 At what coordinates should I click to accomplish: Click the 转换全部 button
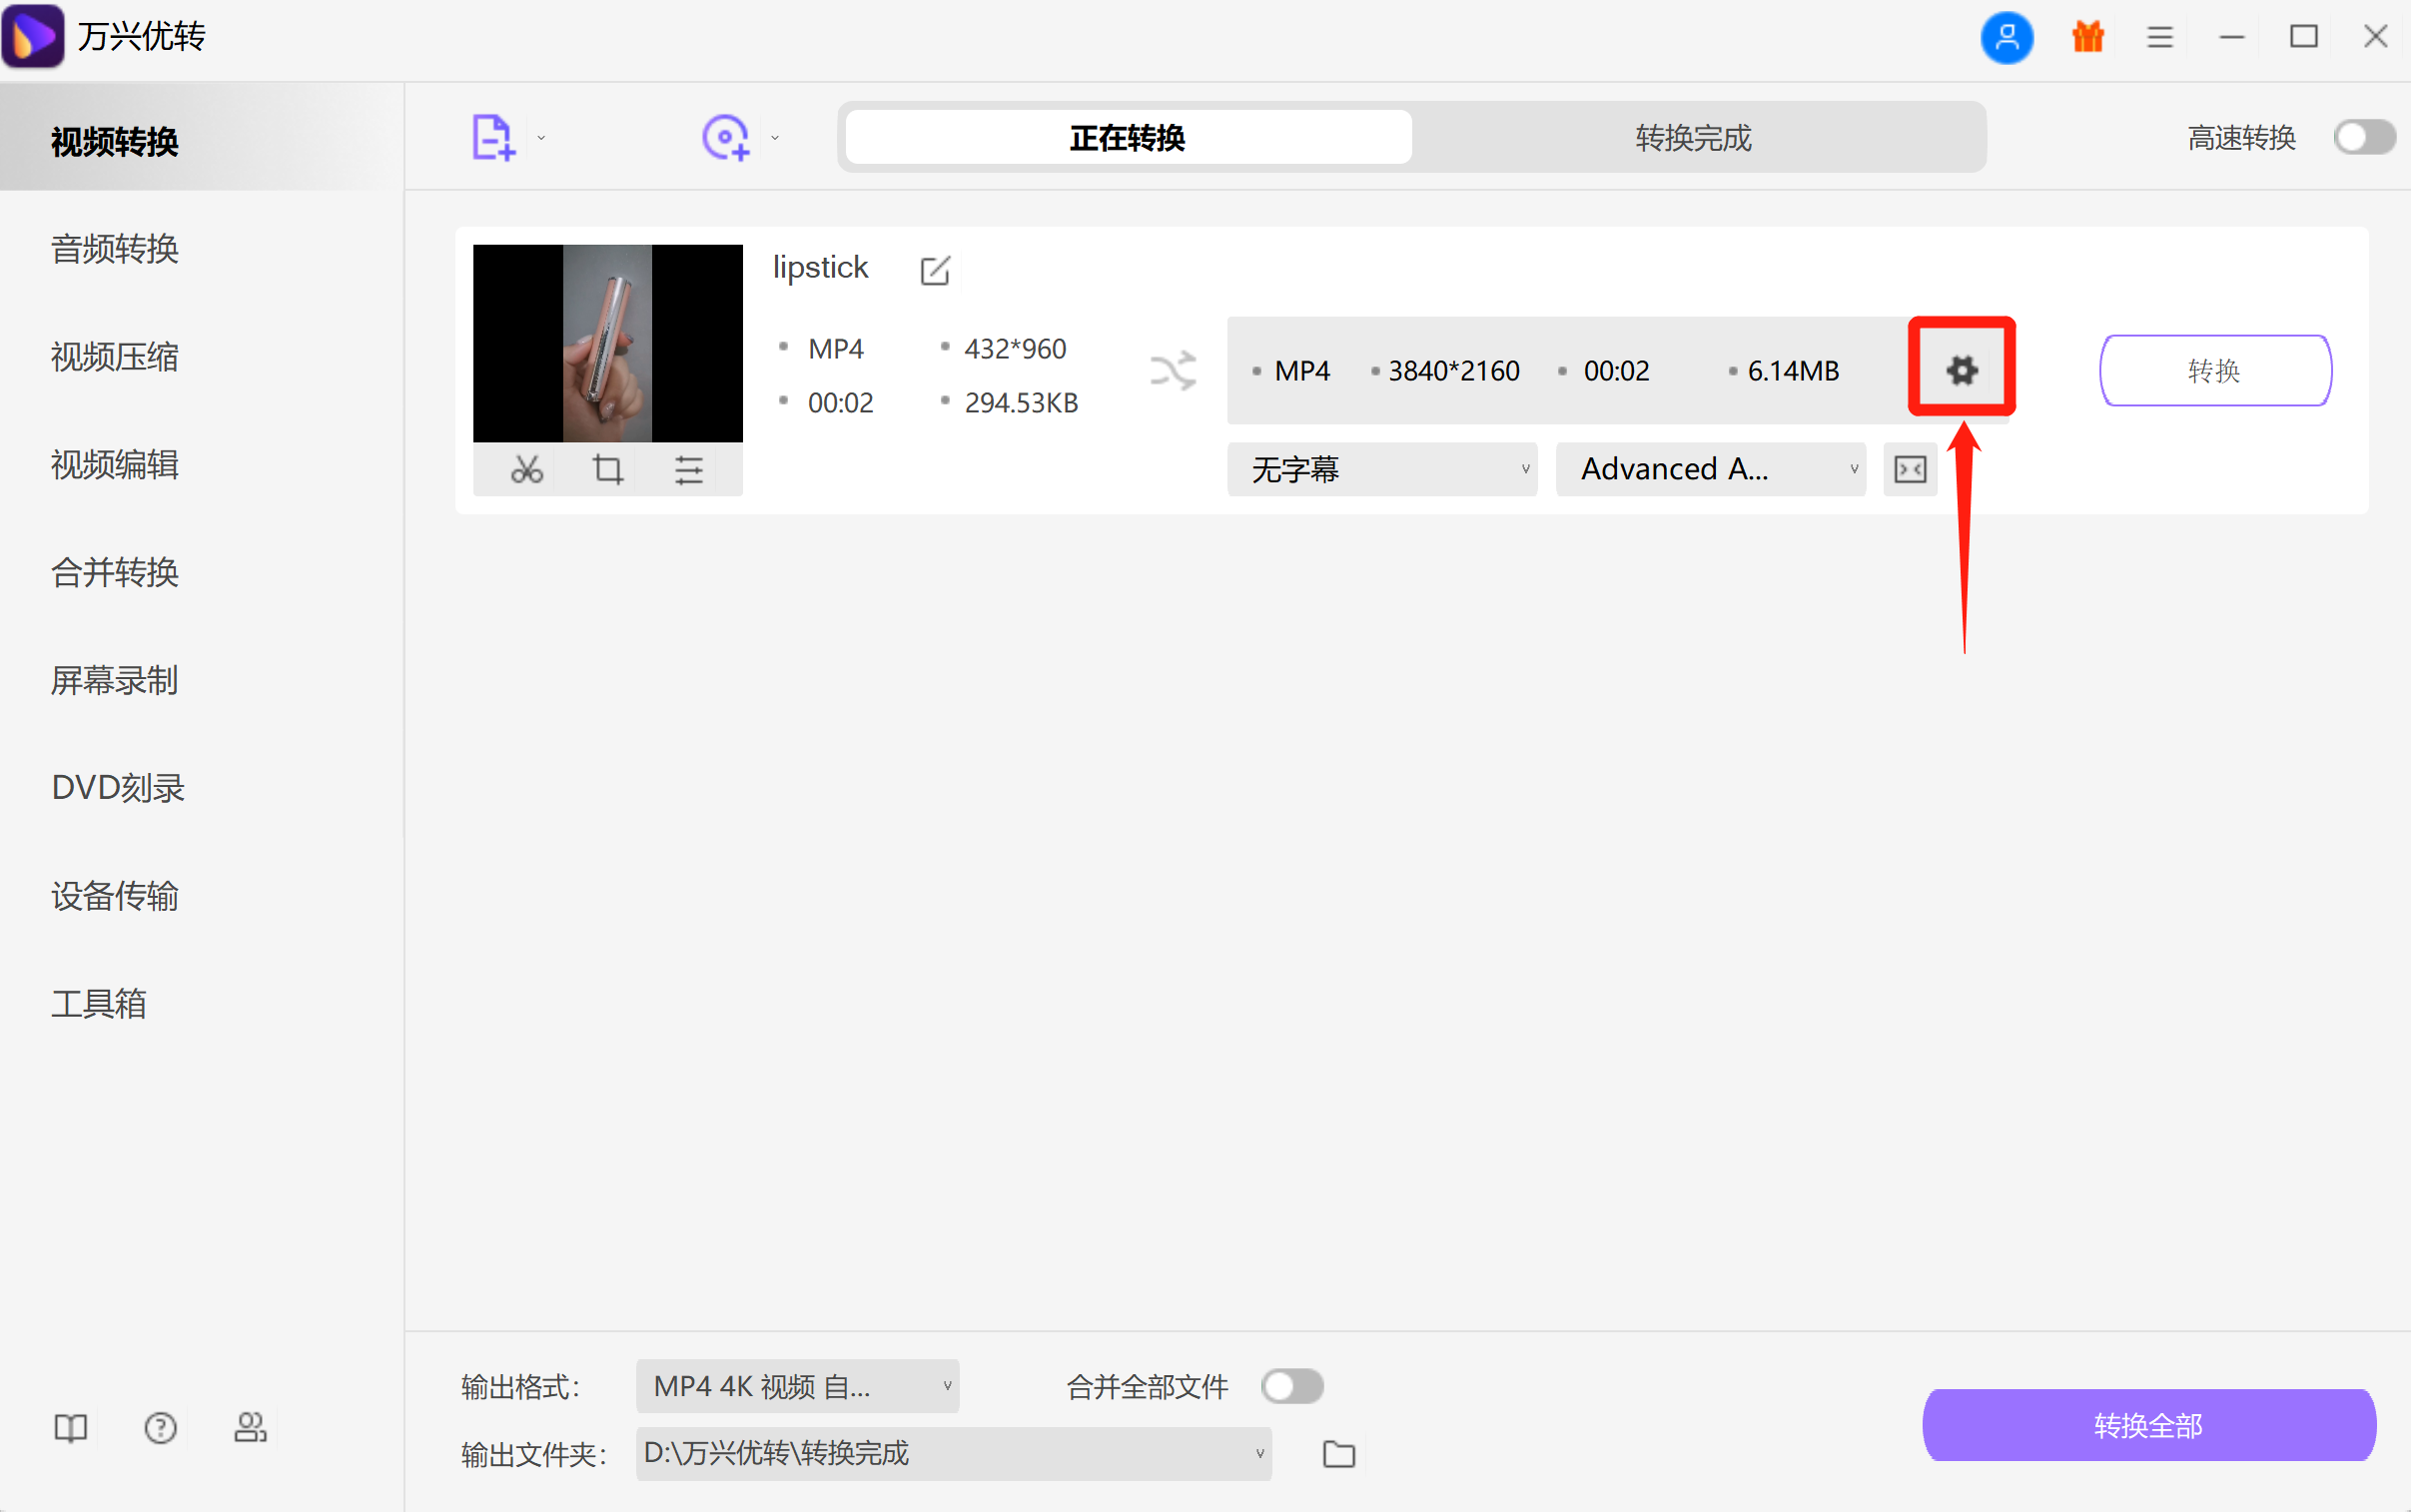2148,1425
